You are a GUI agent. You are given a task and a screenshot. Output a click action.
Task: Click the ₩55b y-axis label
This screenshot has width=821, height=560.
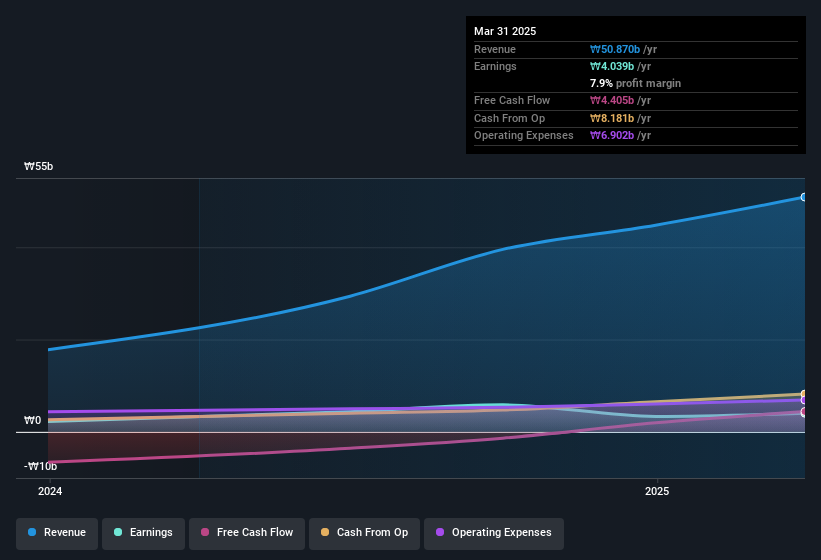(38, 166)
